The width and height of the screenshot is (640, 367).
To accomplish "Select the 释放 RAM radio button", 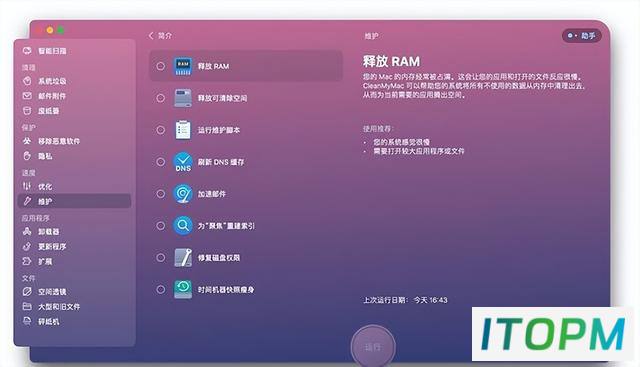I will click(160, 66).
